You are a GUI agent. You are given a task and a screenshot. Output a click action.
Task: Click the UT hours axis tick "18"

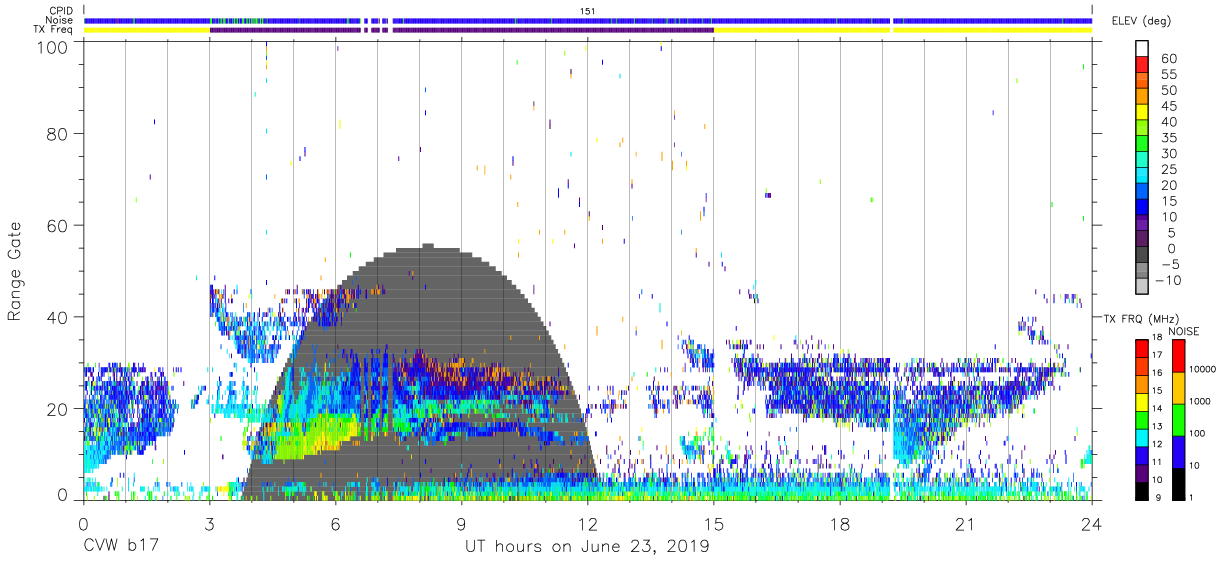point(840,524)
